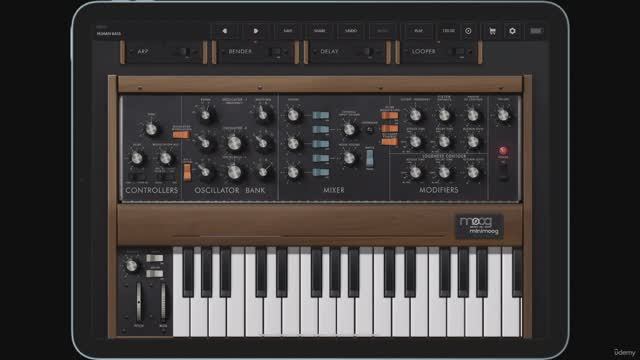Open the HUMAN BASS preset name
Viewport: 640px width, 360px height.
point(109,33)
